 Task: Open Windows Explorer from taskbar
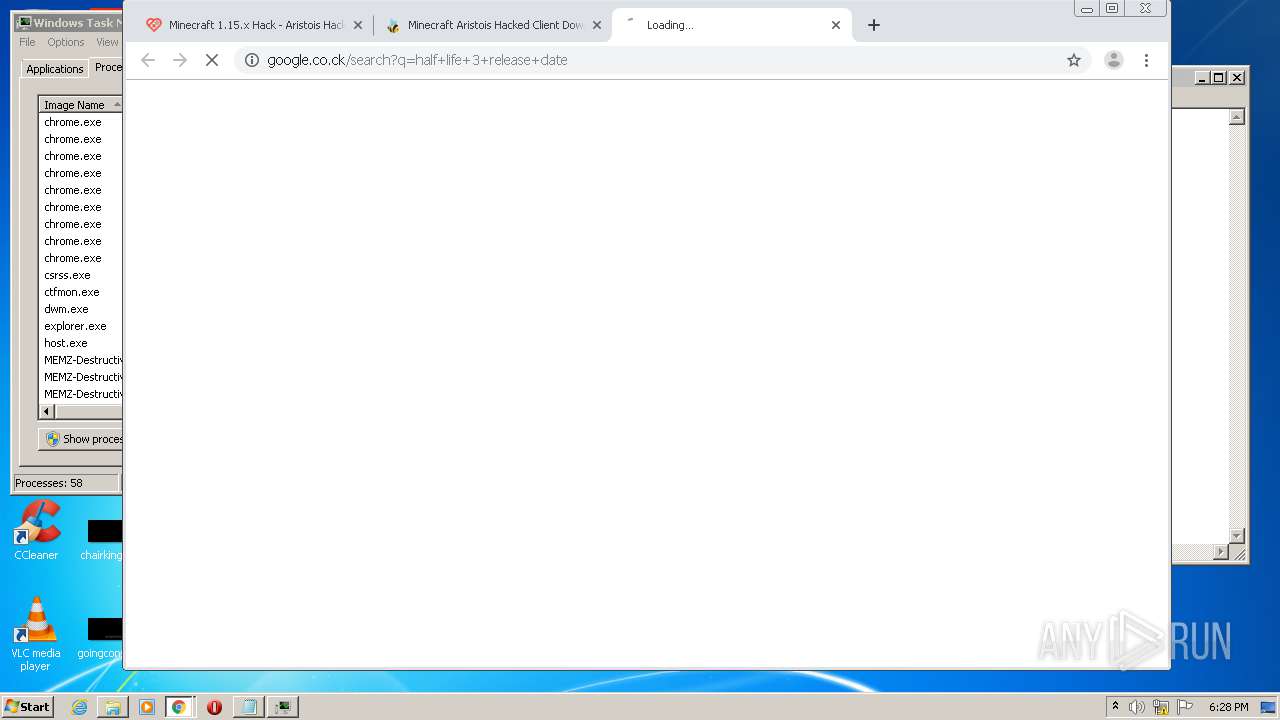(x=113, y=707)
